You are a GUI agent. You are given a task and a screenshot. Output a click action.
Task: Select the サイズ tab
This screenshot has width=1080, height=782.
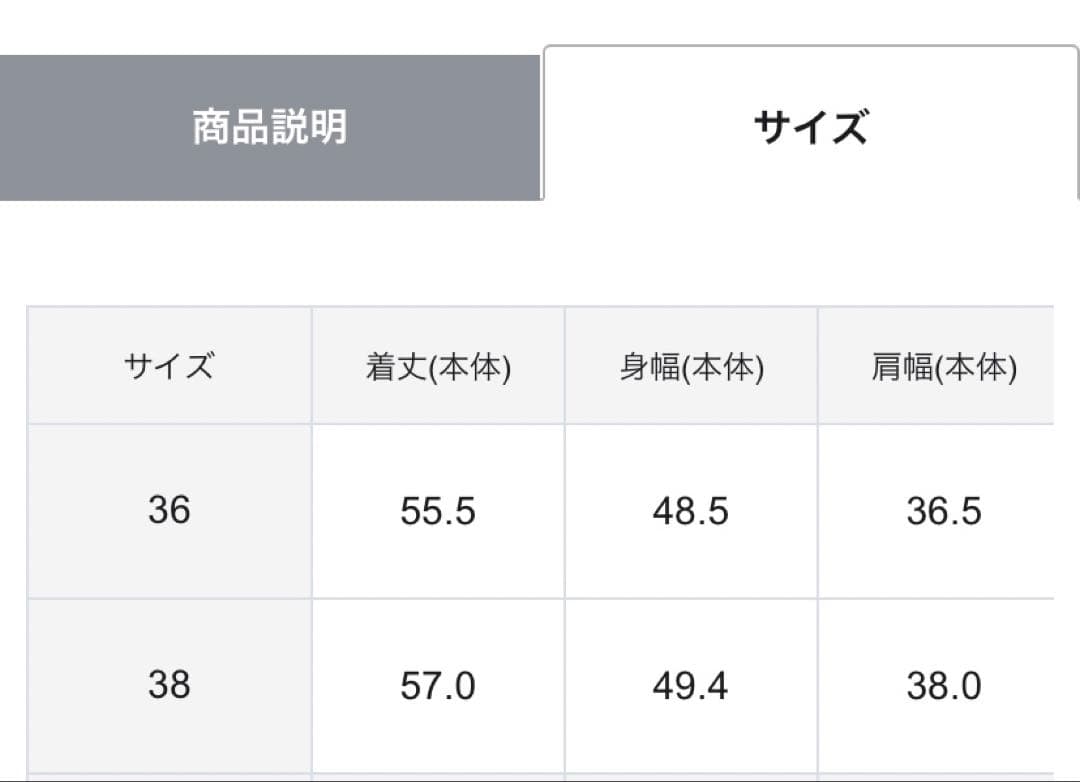pyautogui.click(x=810, y=128)
